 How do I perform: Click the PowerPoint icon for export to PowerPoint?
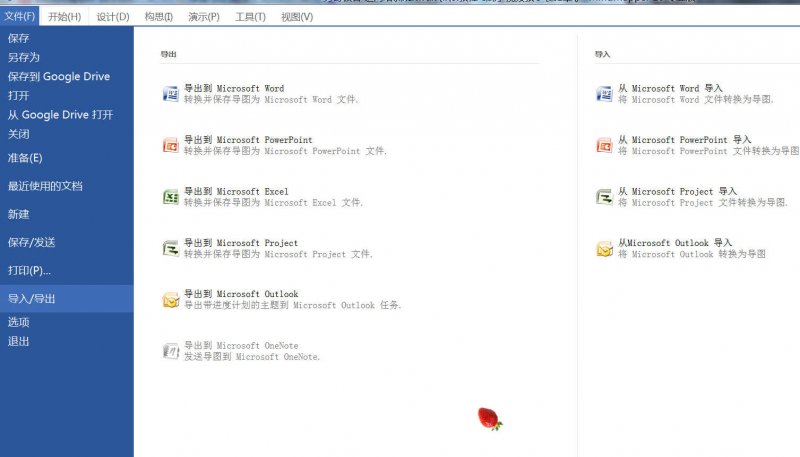(170, 145)
